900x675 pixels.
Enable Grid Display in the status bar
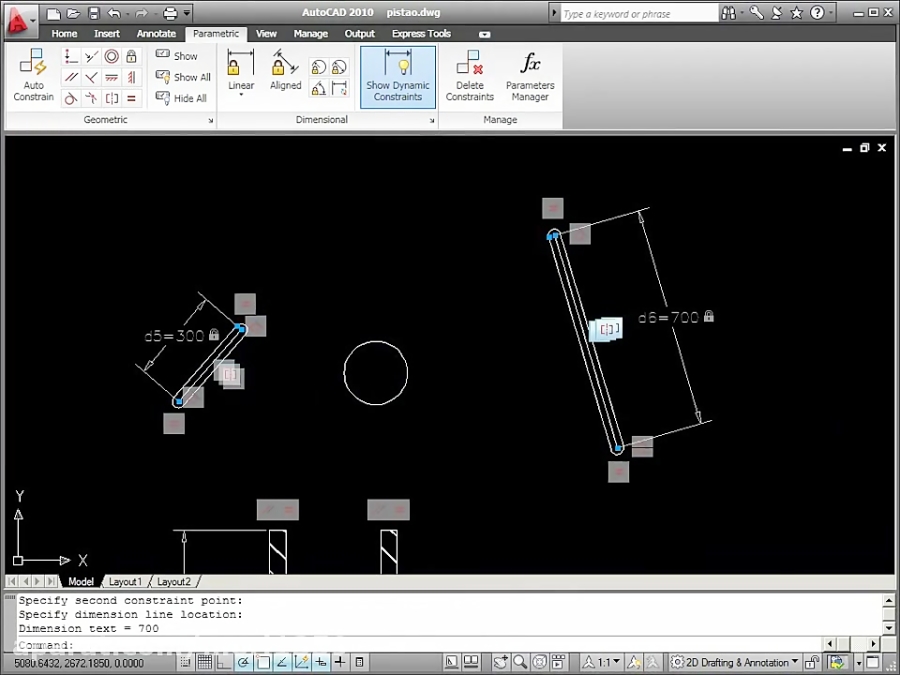click(x=206, y=661)
